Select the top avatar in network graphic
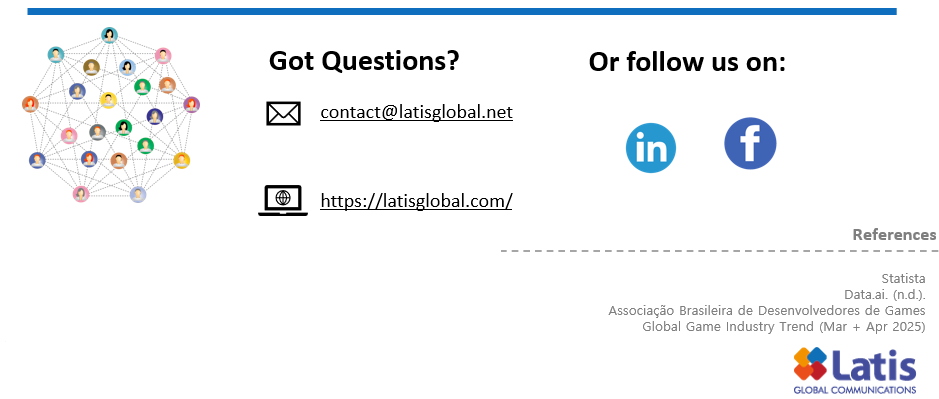 109,35
